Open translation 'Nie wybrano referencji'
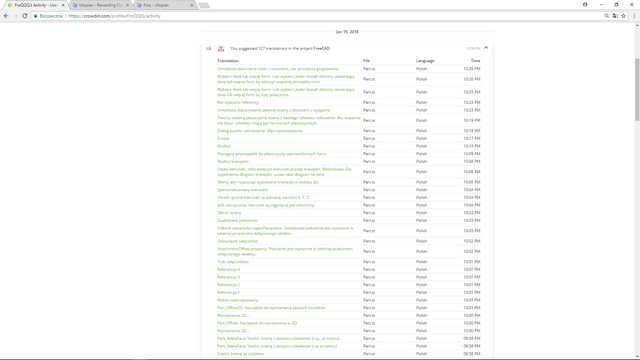The height and width of the screenshot is (360, 640). (x=238, y=102)
